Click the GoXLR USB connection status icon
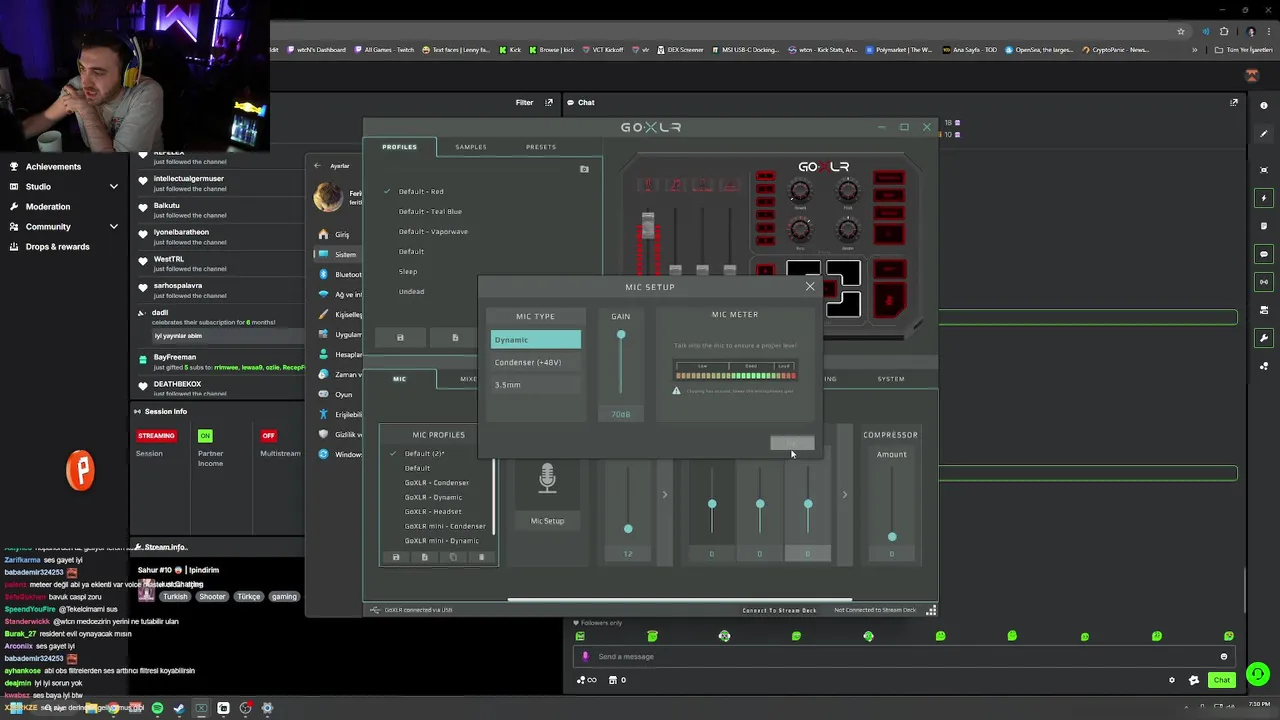The height and width of the screenshot is (720, 1280). 375,610
